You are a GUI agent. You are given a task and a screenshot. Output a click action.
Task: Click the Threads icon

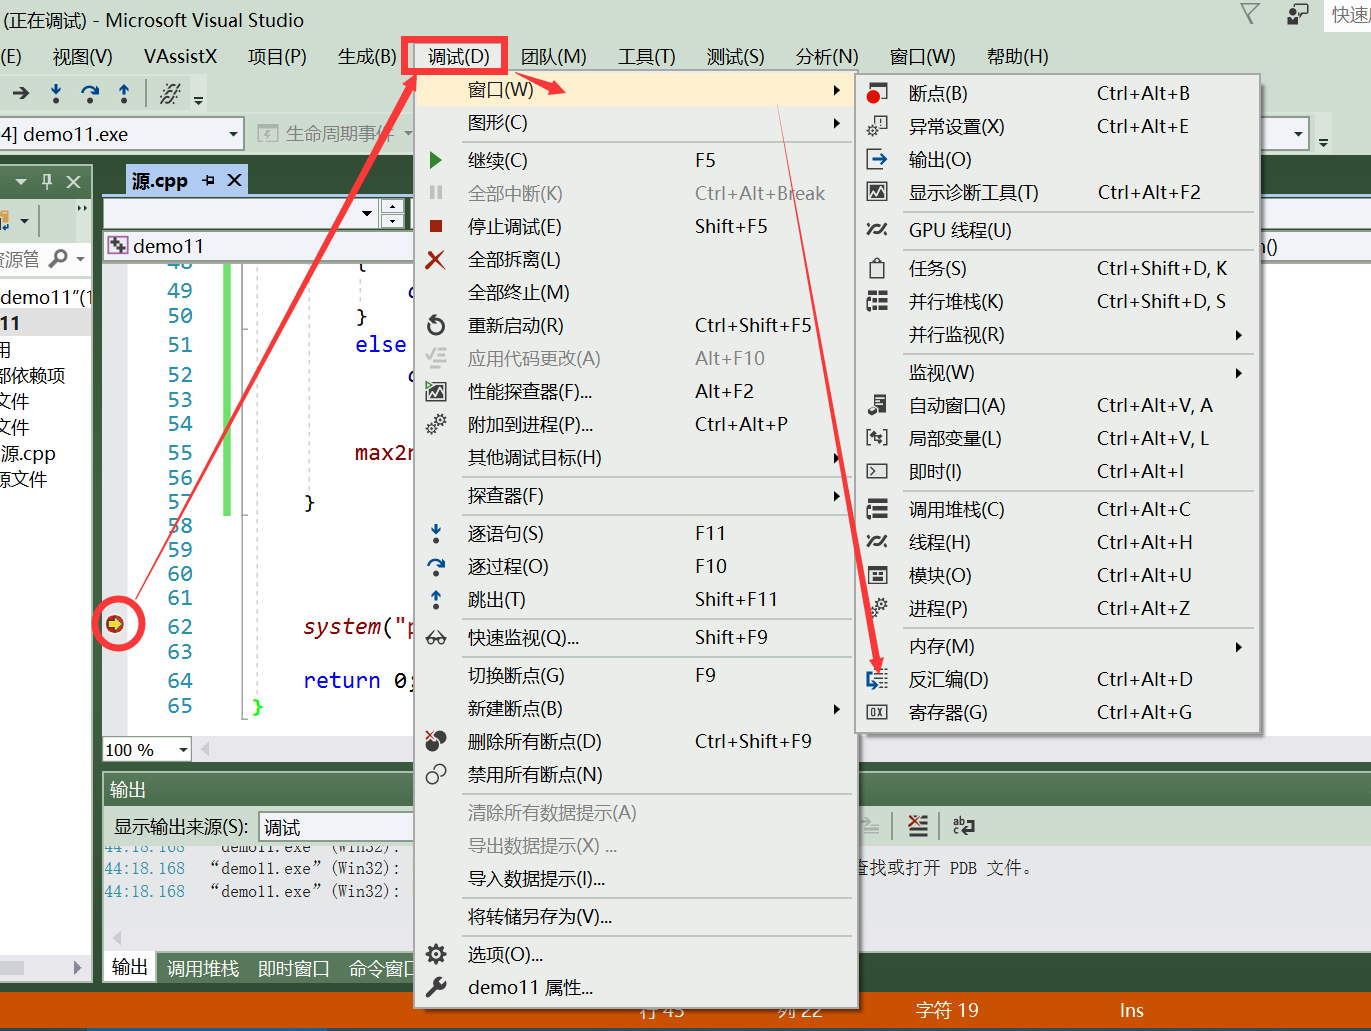pyautogui.click(x=876, y=542)
